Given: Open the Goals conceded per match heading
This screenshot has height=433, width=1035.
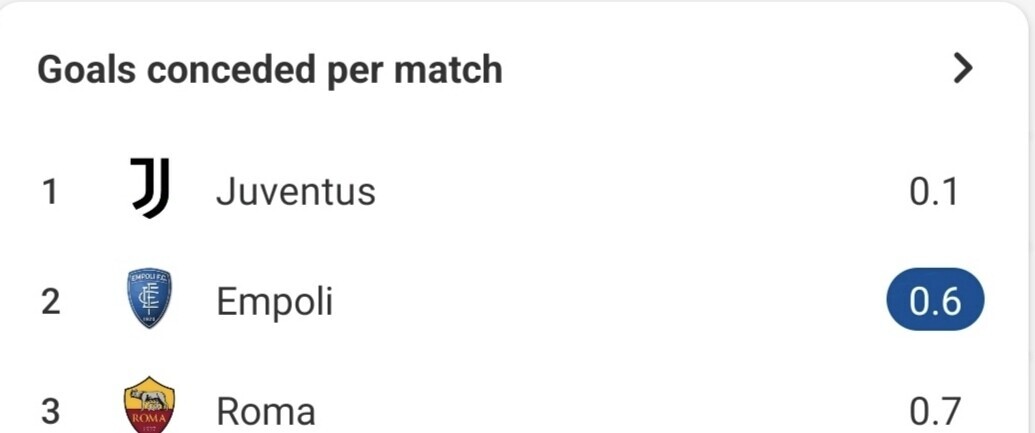Looking at the screenshot, I should click(270, 69).
